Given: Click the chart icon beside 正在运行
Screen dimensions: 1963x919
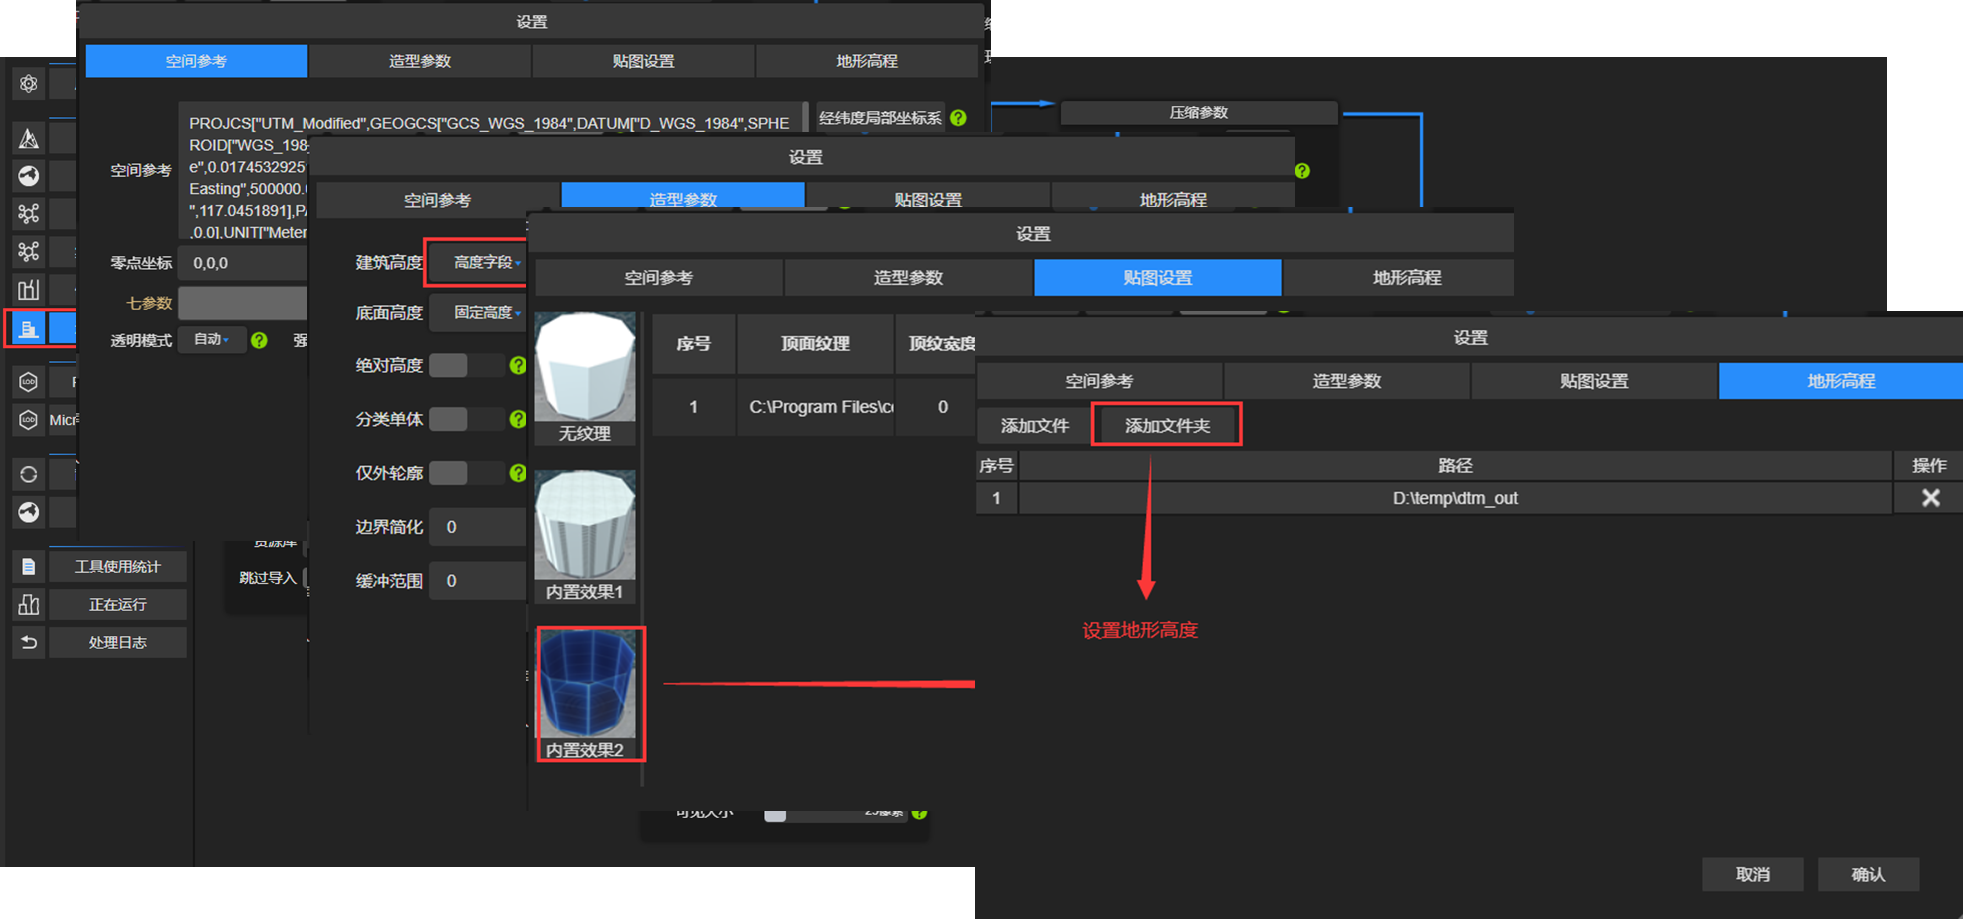Looking at the screenshot, I should tap(28, 605).
